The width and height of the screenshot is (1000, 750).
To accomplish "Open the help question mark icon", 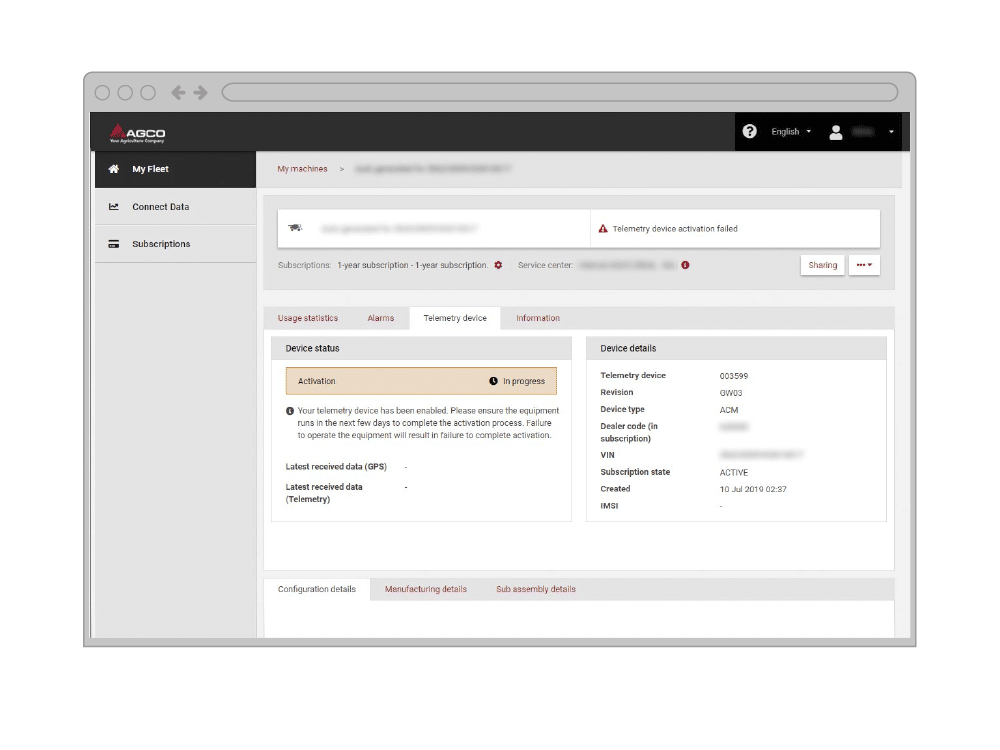I will [749, 131].
